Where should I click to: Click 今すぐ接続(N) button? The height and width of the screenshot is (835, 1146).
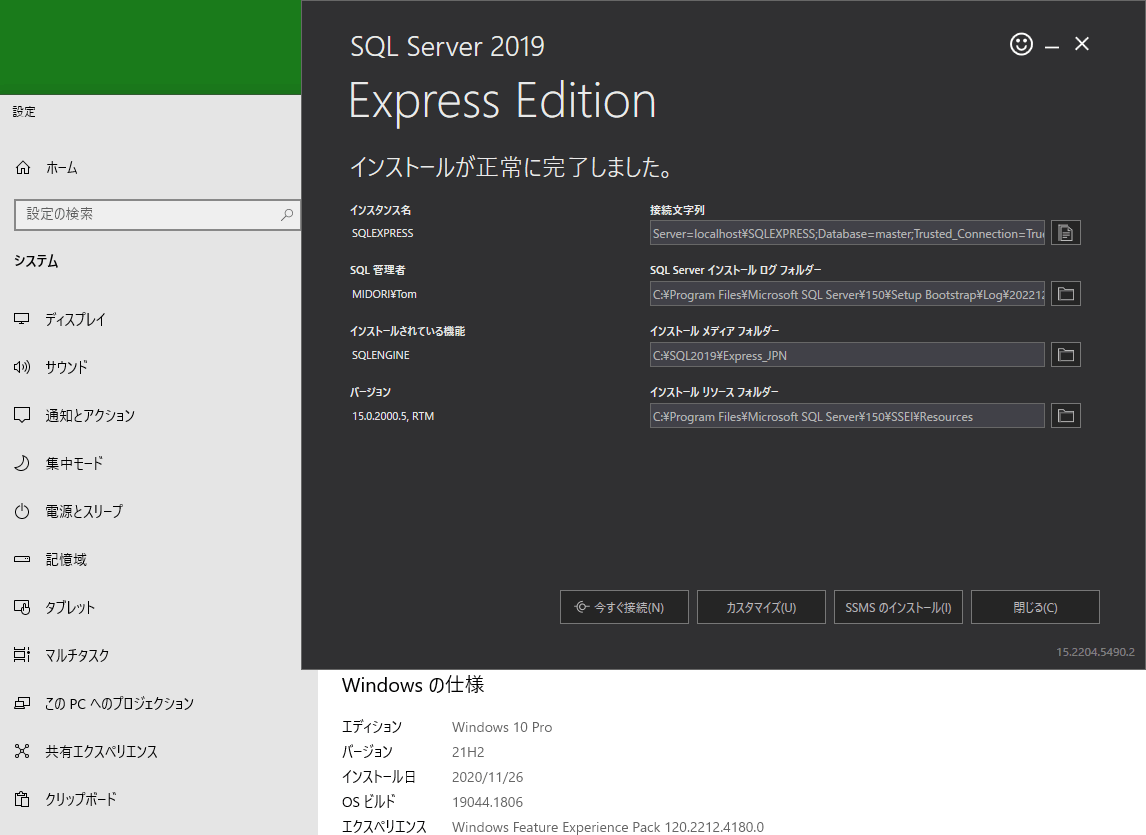[x=624, y=607]
